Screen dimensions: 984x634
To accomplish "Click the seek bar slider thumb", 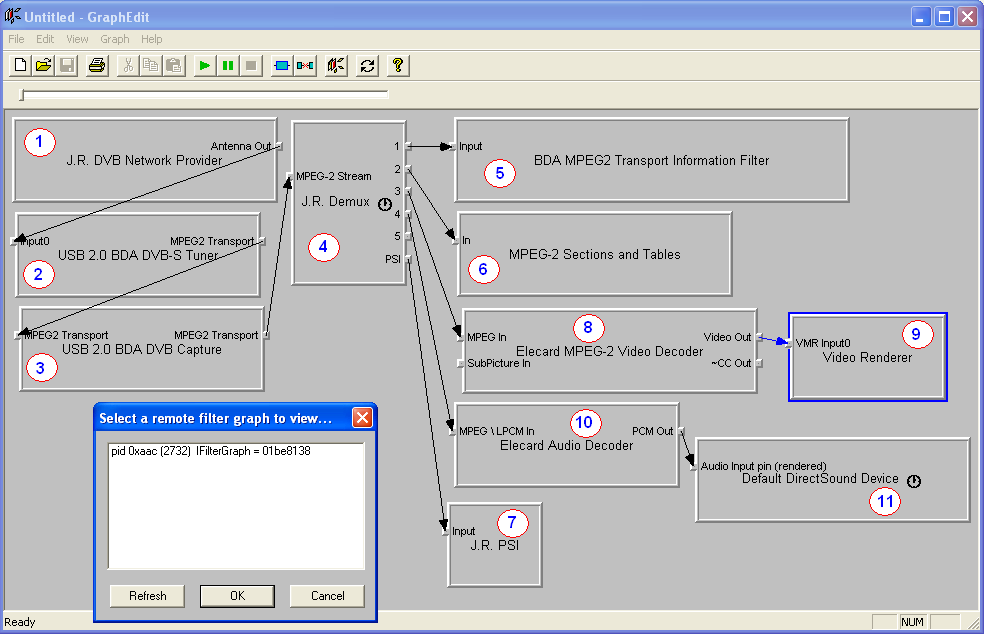I will point(22,95).
